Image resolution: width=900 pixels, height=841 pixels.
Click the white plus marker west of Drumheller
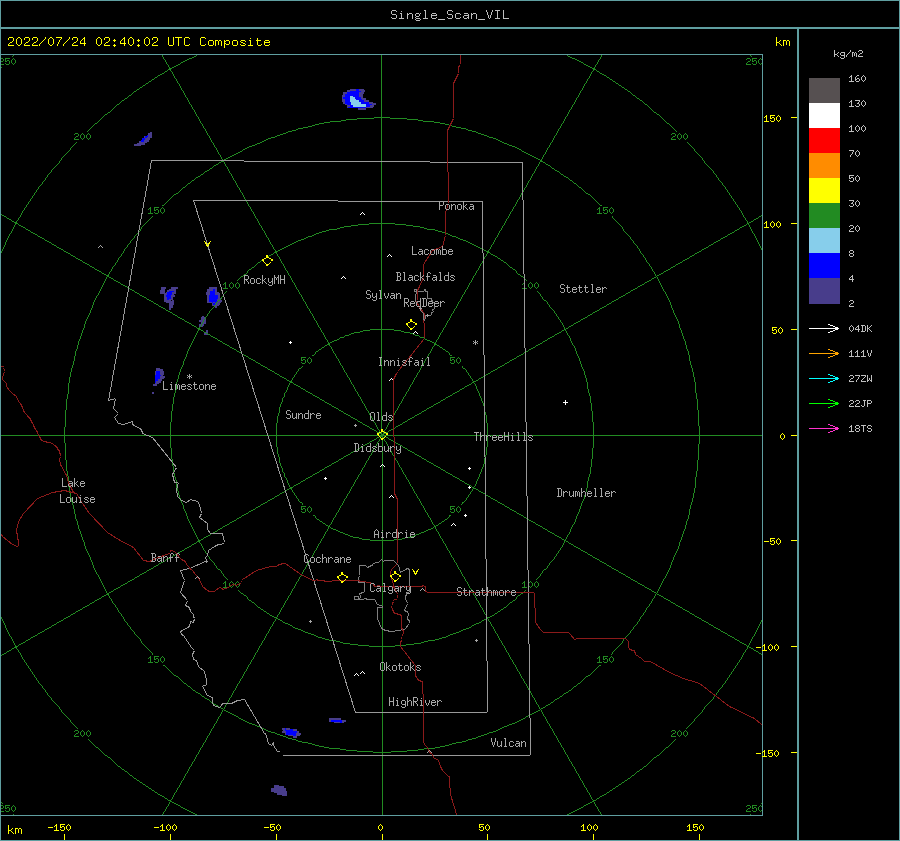click(565, 402)
